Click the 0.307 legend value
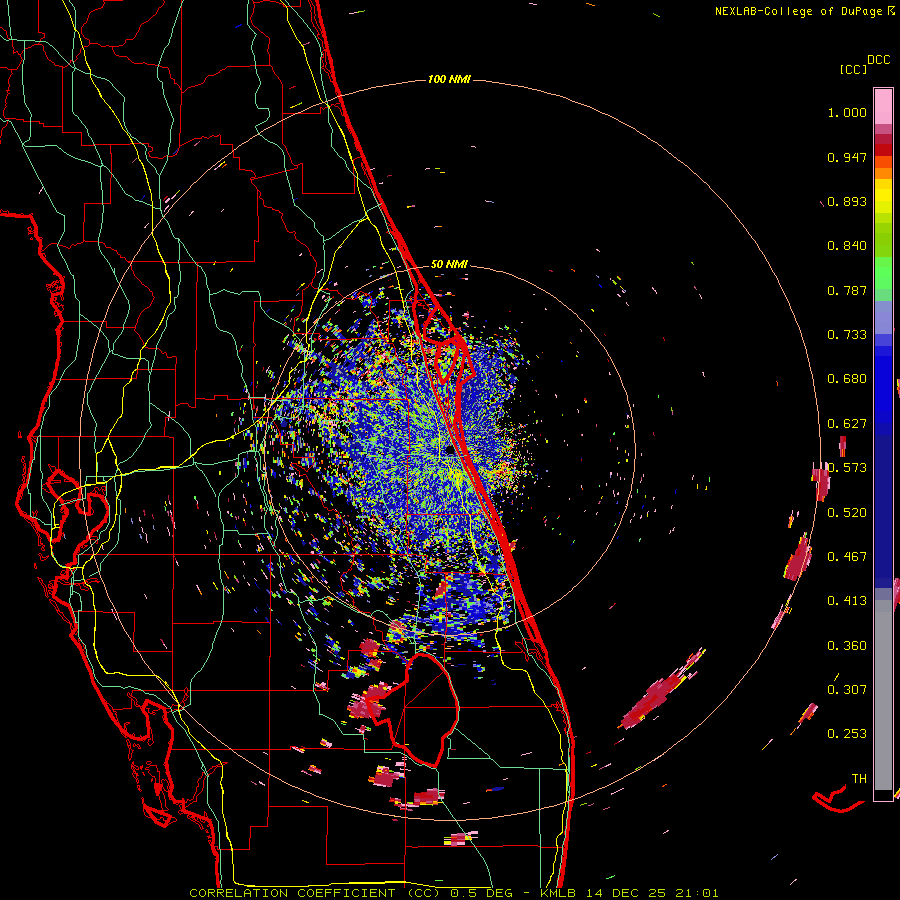Viewport: 900px width, 900px height. (847, 689)
